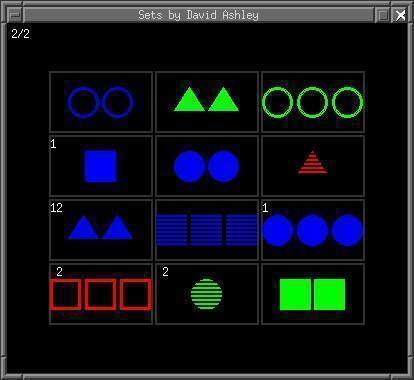Click the Sets by David Ashley title bar

click(199, 15)
